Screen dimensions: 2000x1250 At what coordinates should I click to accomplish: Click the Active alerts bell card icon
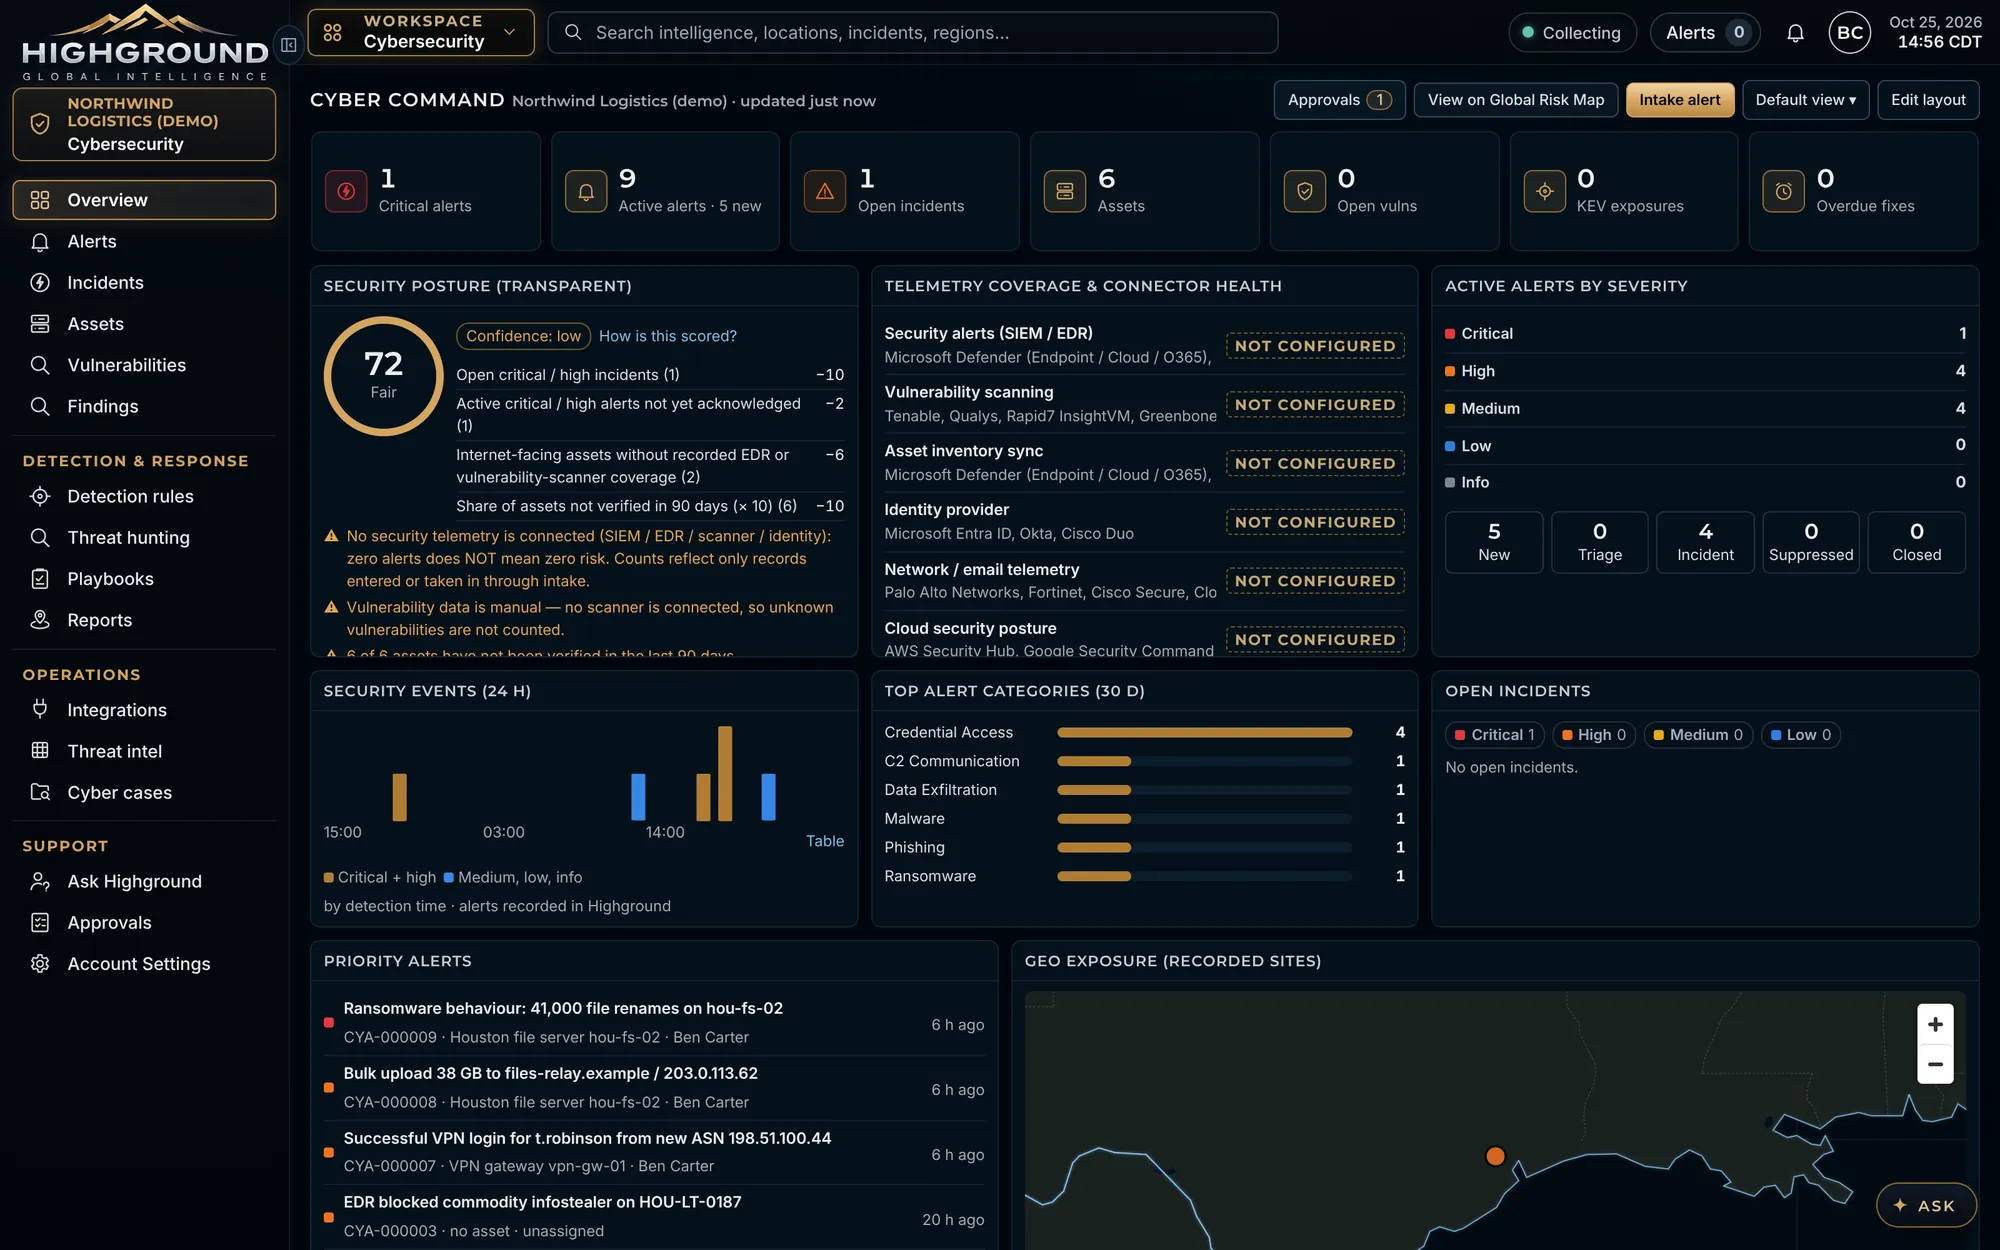[586, 191]
